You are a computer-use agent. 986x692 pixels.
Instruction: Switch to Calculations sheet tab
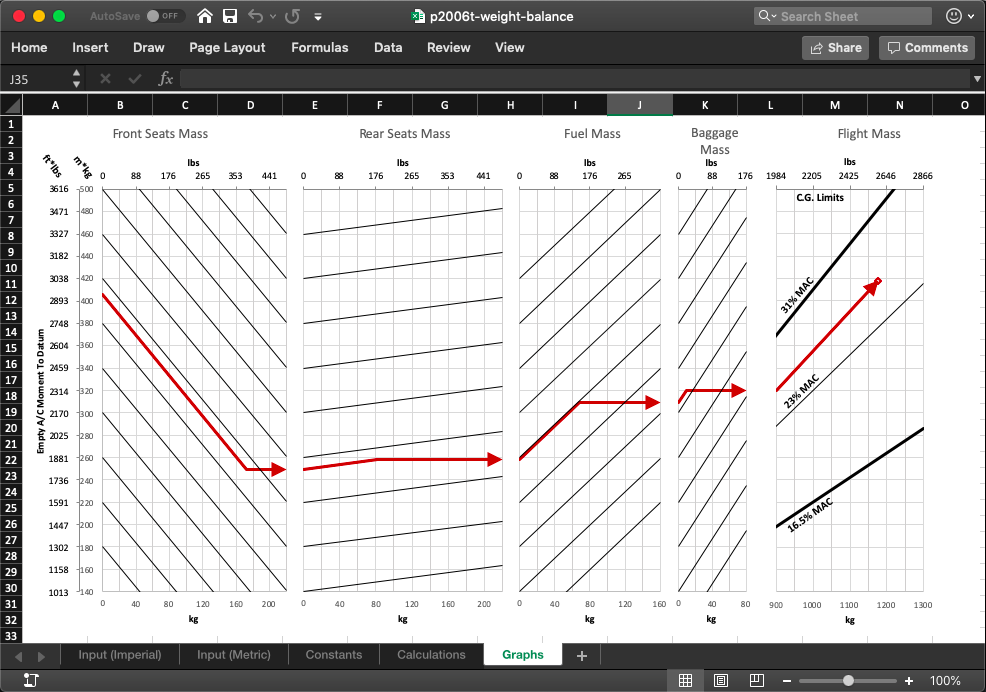tap(431, 655)
